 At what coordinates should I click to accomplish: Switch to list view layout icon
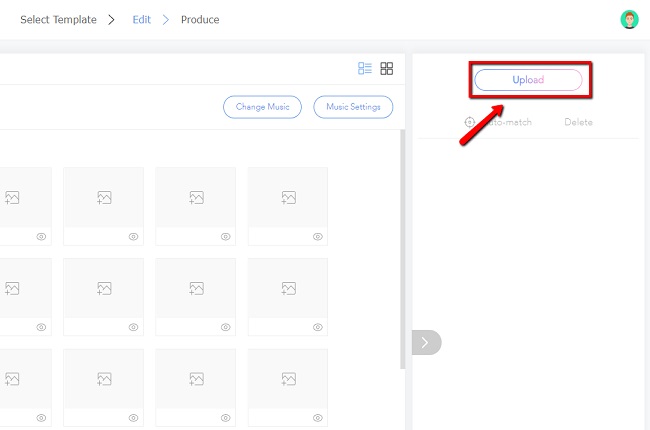(365, 69)
